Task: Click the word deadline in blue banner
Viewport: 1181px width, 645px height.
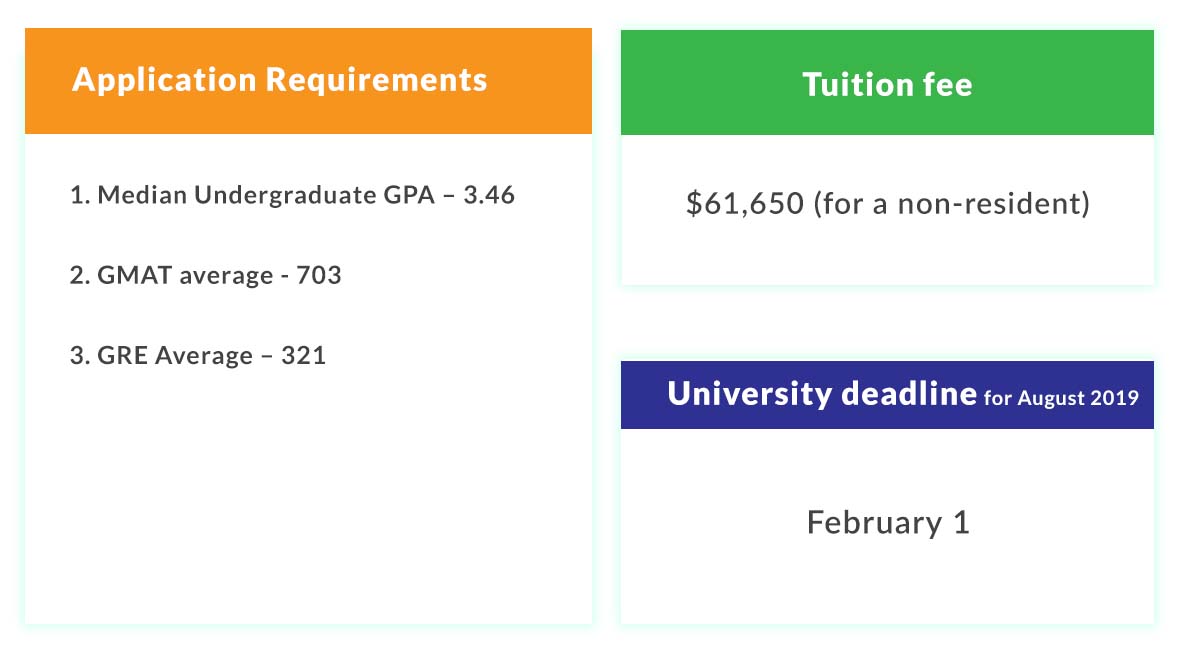Action: pos(908,393)
